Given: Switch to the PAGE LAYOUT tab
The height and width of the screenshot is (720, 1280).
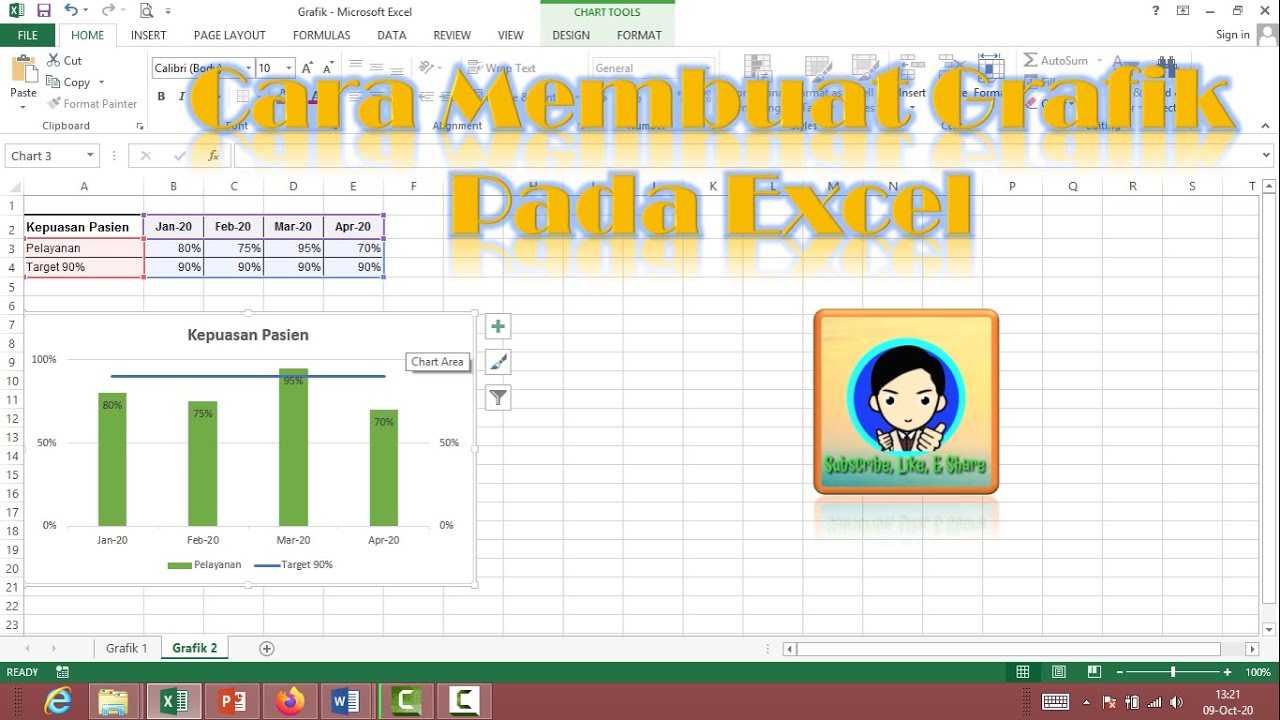Looking at the screenshot, I should (x=230, y=35).
